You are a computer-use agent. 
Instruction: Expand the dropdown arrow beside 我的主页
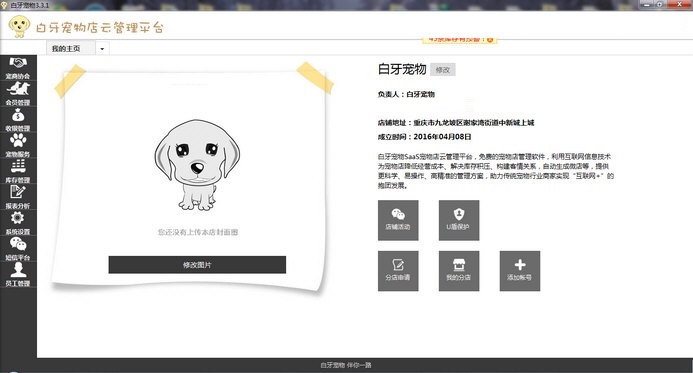[x=102, y=49]
